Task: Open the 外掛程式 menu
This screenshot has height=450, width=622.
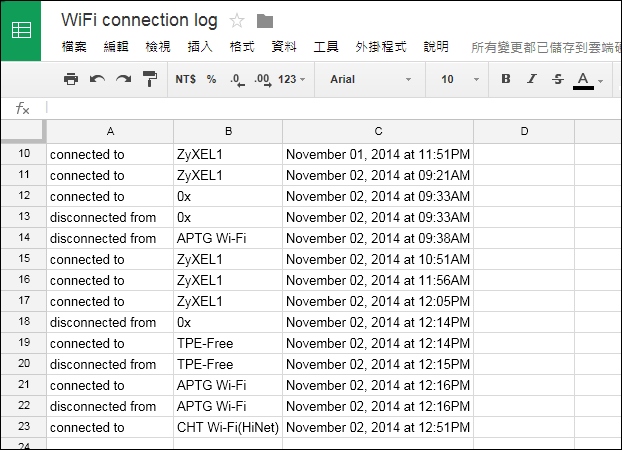Action: click(381, 47)
